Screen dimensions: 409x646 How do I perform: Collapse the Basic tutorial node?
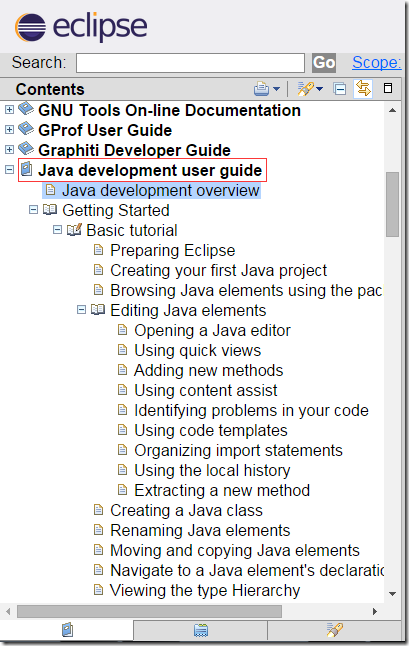tap(57, 229)
